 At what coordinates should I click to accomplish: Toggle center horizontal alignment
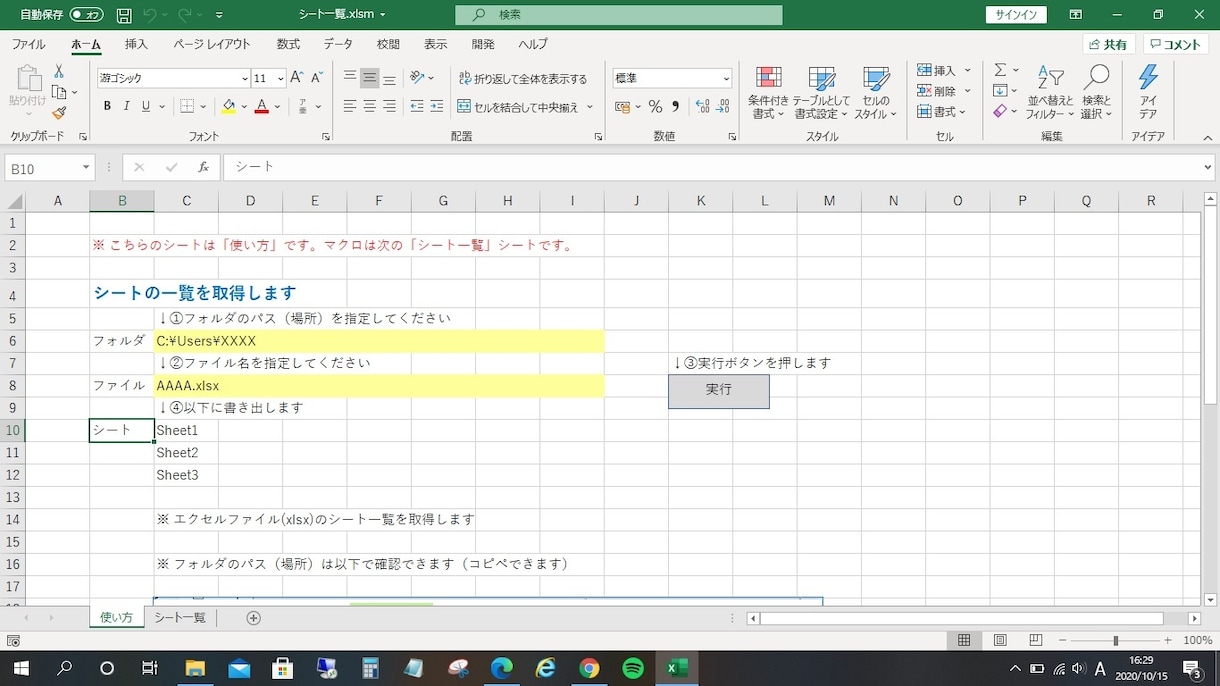click(x=370, y=106)
